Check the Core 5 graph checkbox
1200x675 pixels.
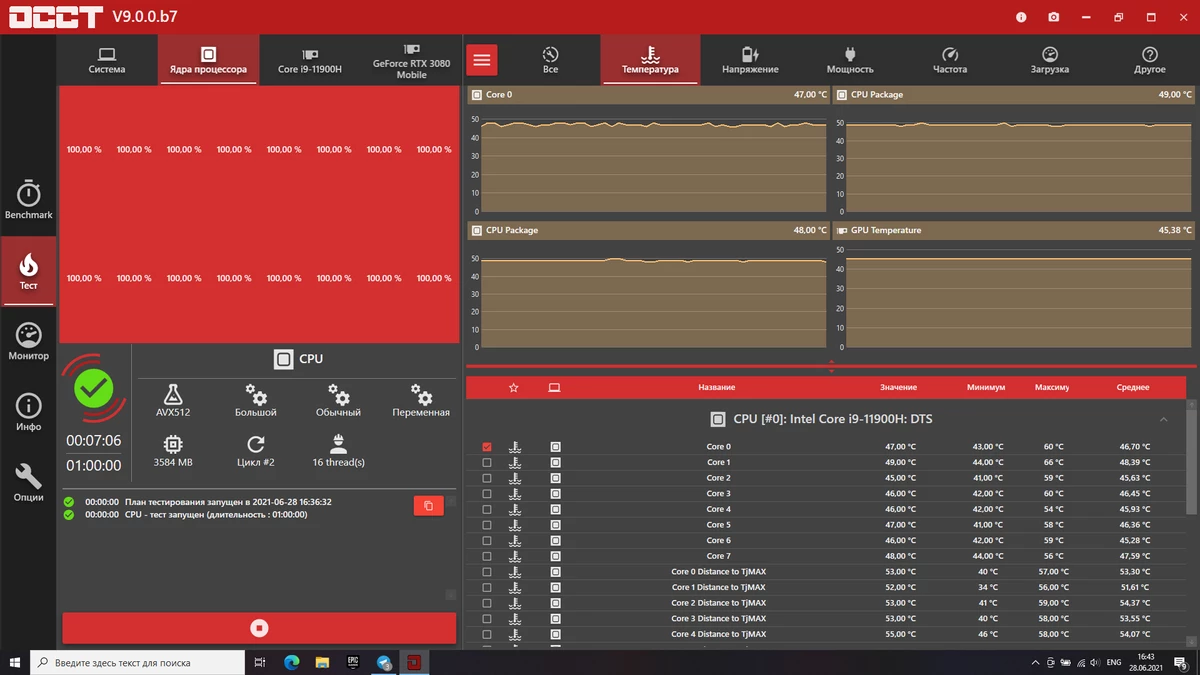487,525
